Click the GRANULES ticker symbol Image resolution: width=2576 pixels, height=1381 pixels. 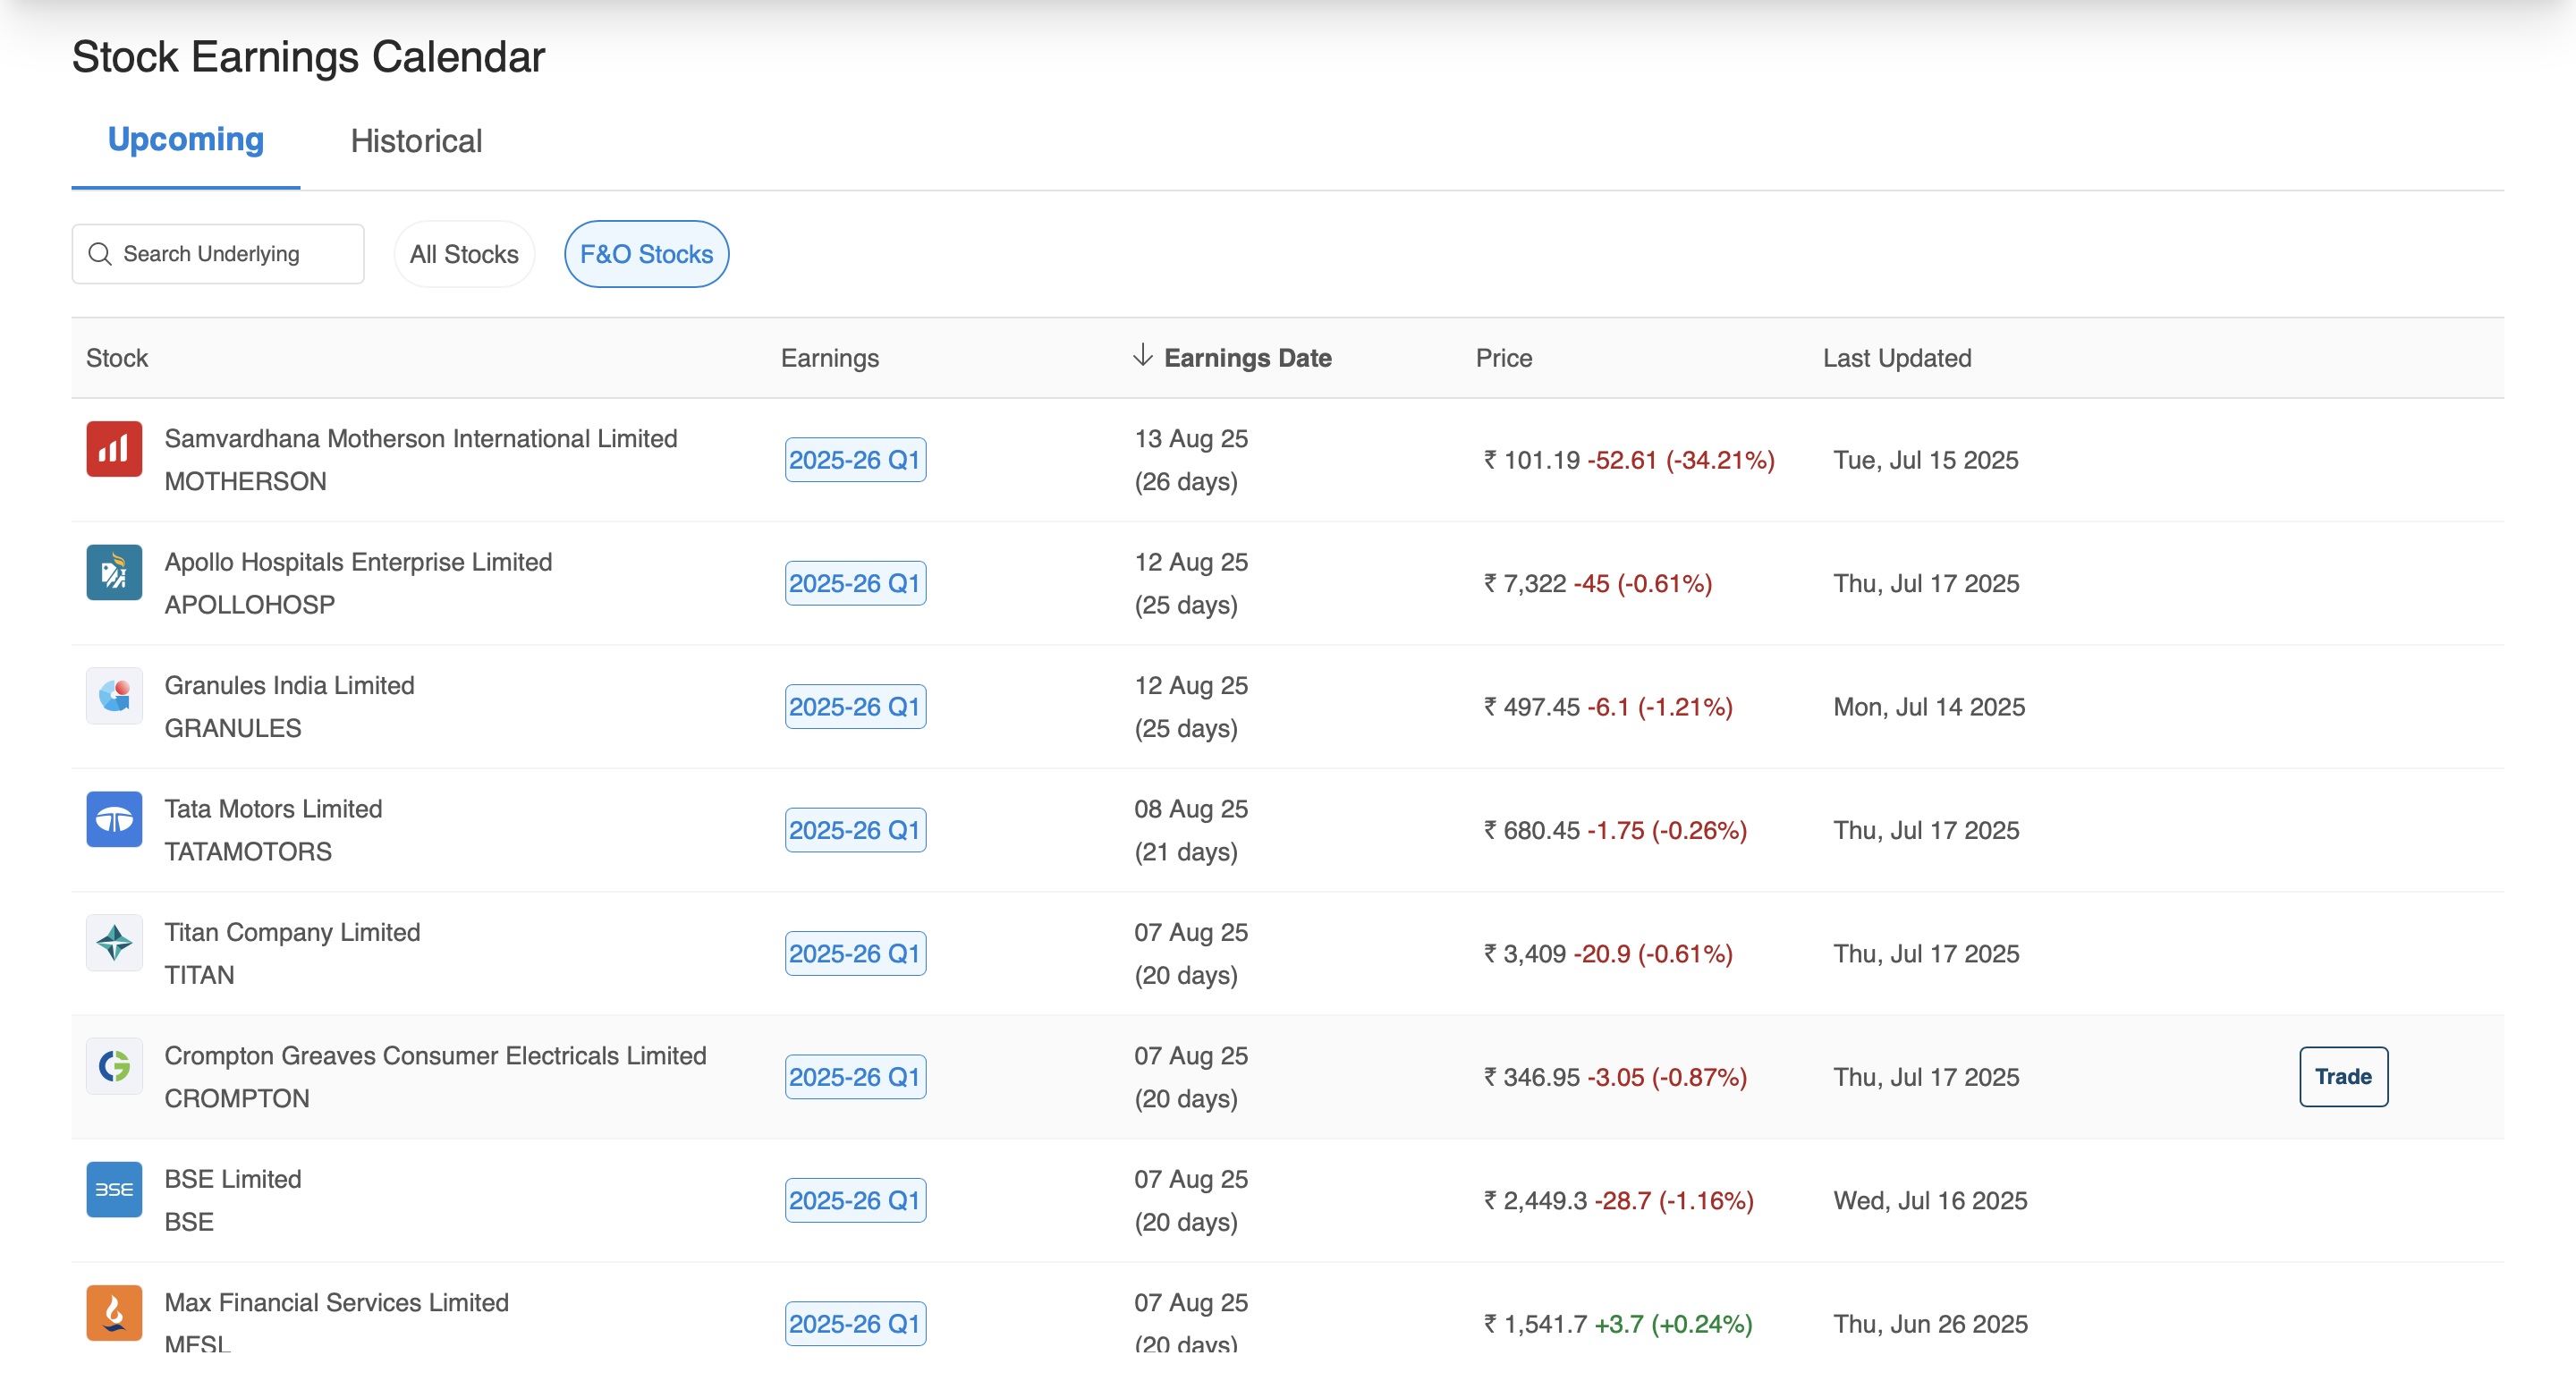233,729
